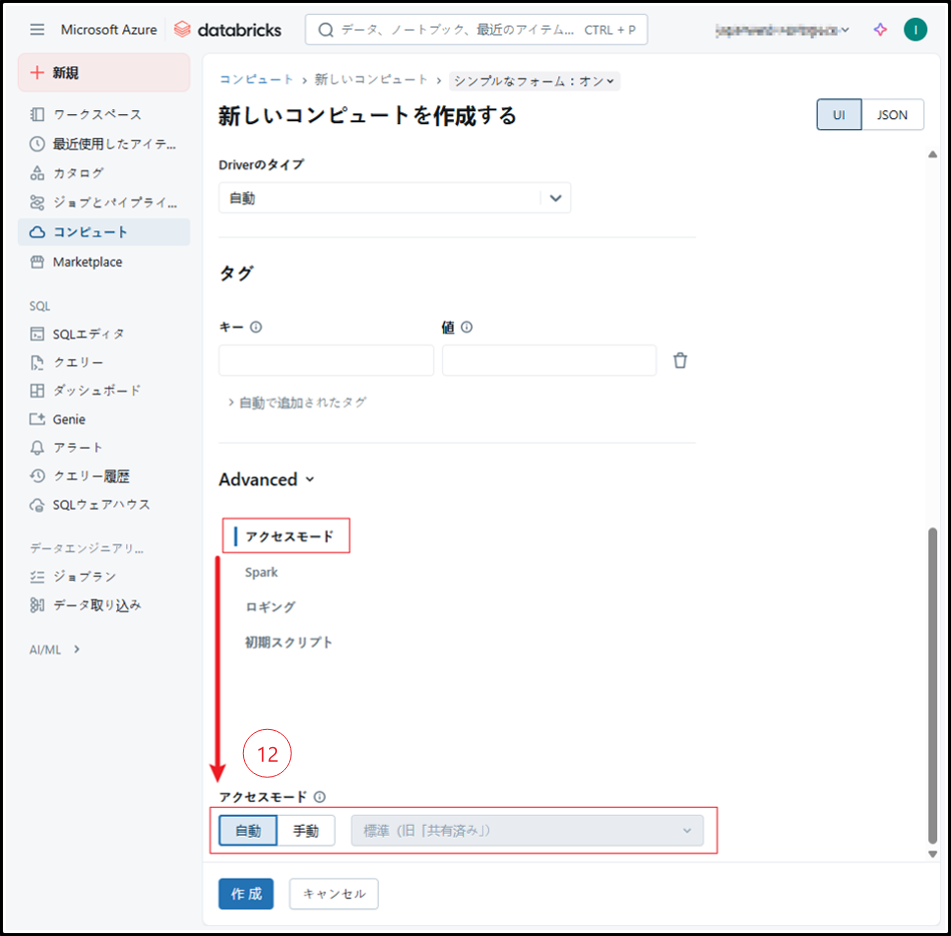
Task: Expand 自動で追加されたタグ
Action: pyautogui.click(x=297, y=402)
